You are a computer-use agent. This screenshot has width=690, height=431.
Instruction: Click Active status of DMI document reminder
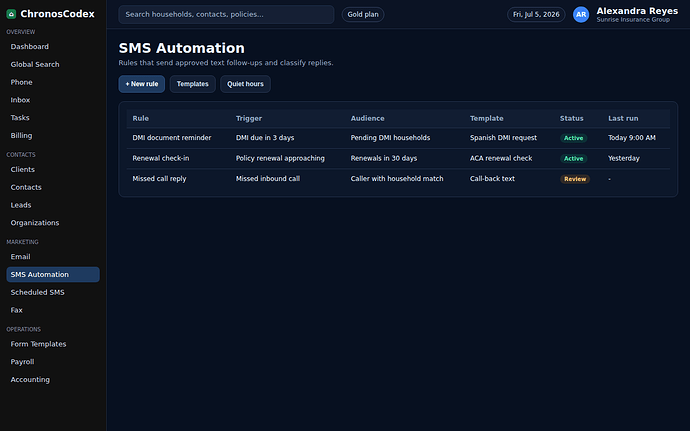[573, 138]
